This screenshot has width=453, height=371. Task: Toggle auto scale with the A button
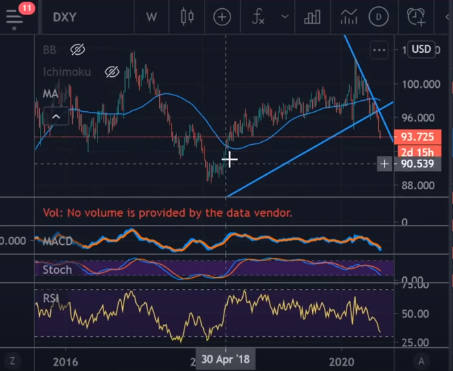421,361
